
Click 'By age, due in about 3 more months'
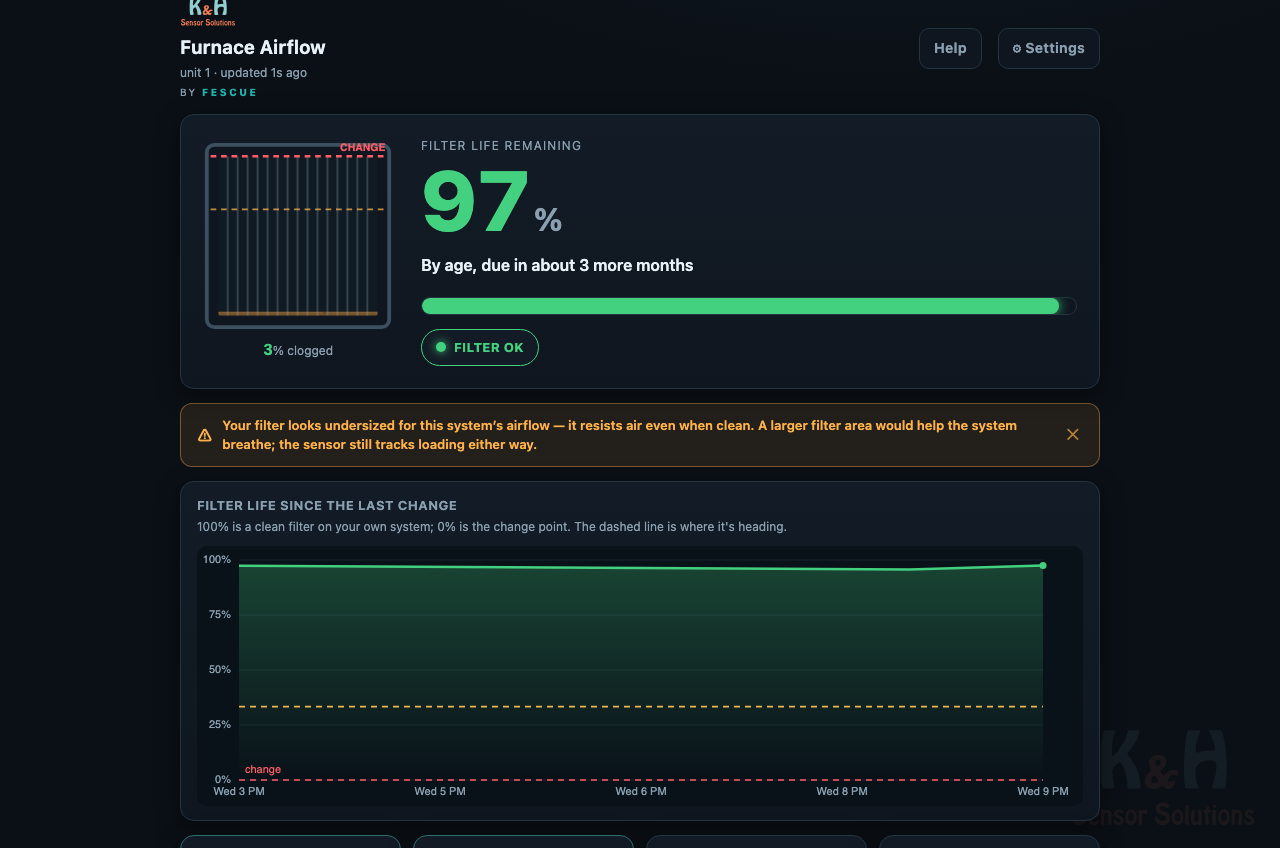tap(557, 265)
